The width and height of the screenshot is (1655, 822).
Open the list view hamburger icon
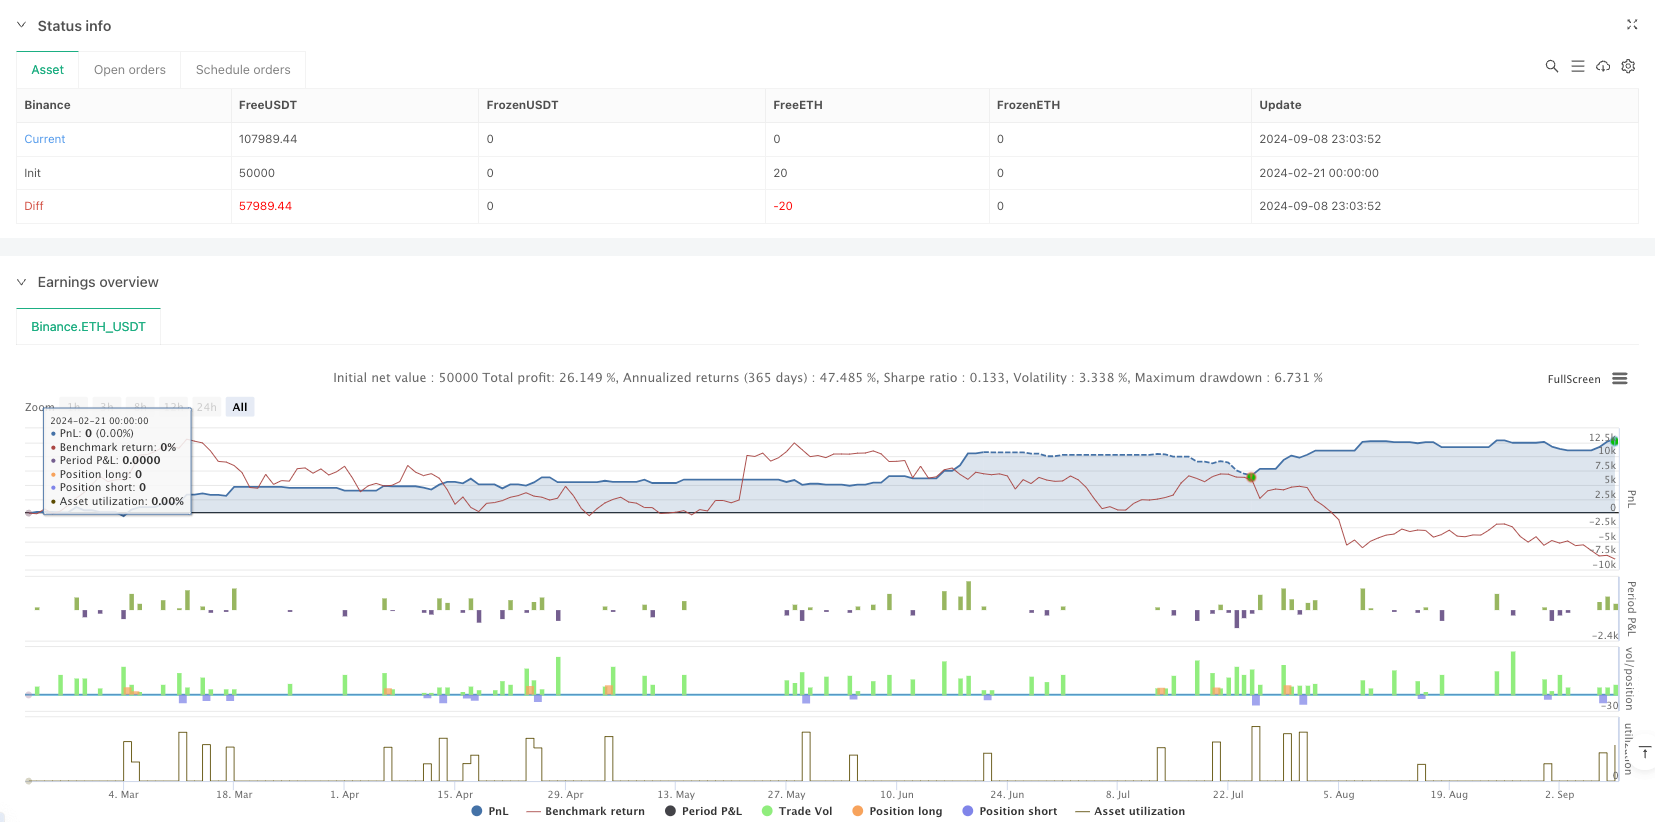point(1577,66)
